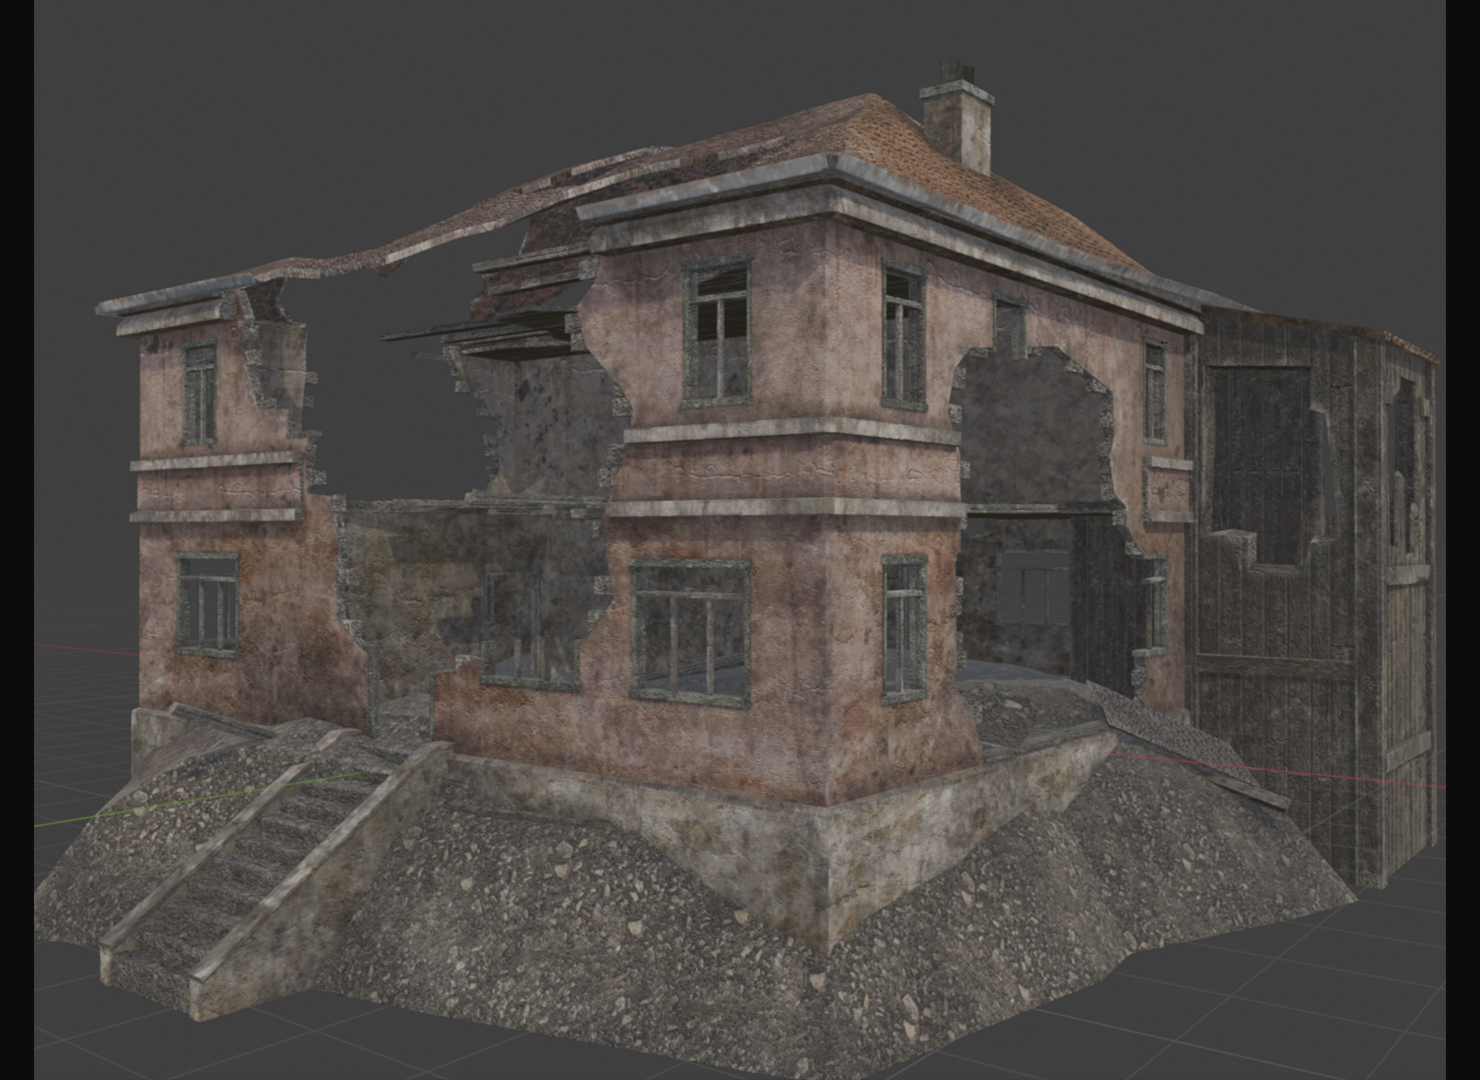Select the upper front window of the central corner
Viewport: 1480px width, 1080px height.
point(716,333)
